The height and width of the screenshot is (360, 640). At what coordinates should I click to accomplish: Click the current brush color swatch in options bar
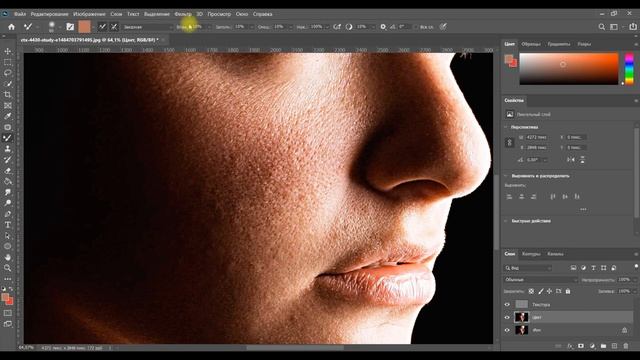(x=84, y=27)
